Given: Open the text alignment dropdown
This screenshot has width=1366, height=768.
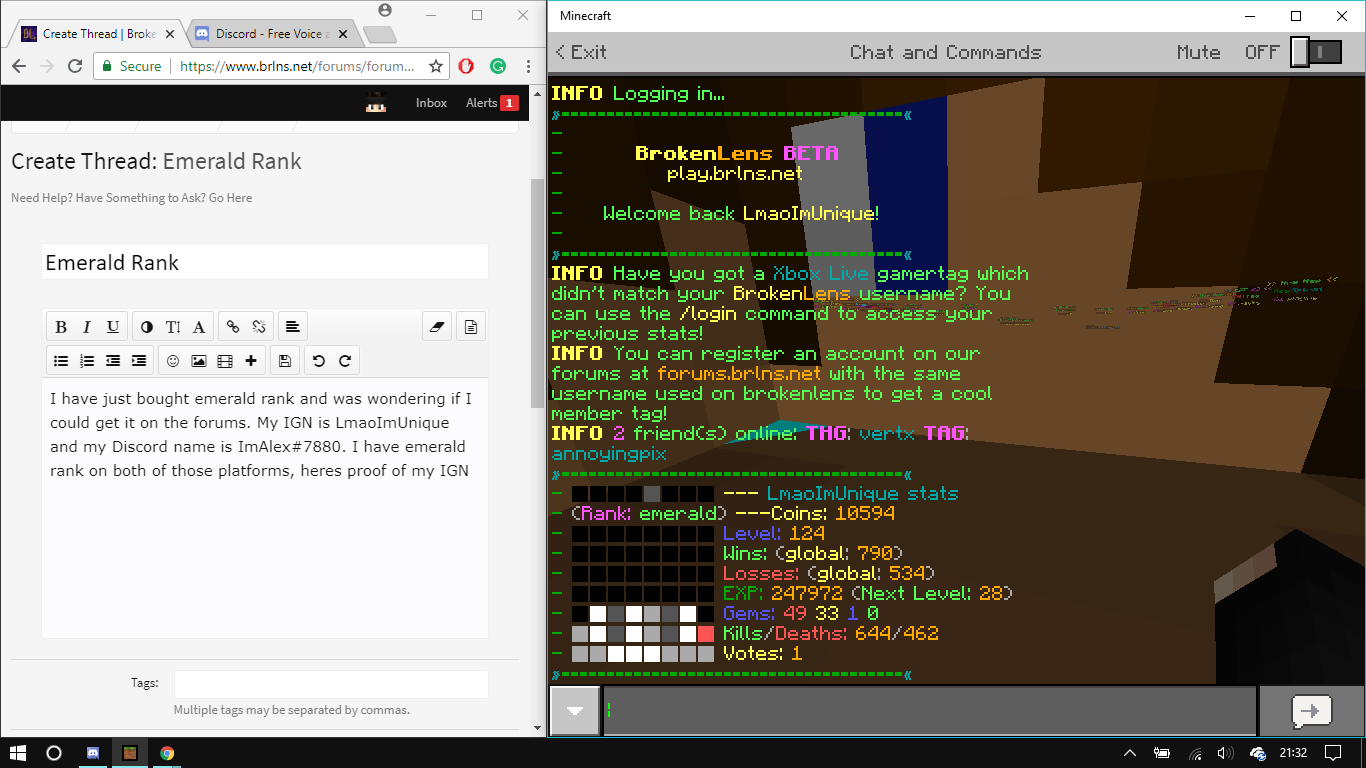Looking at the screenshot, I should (x=292, y=326).
